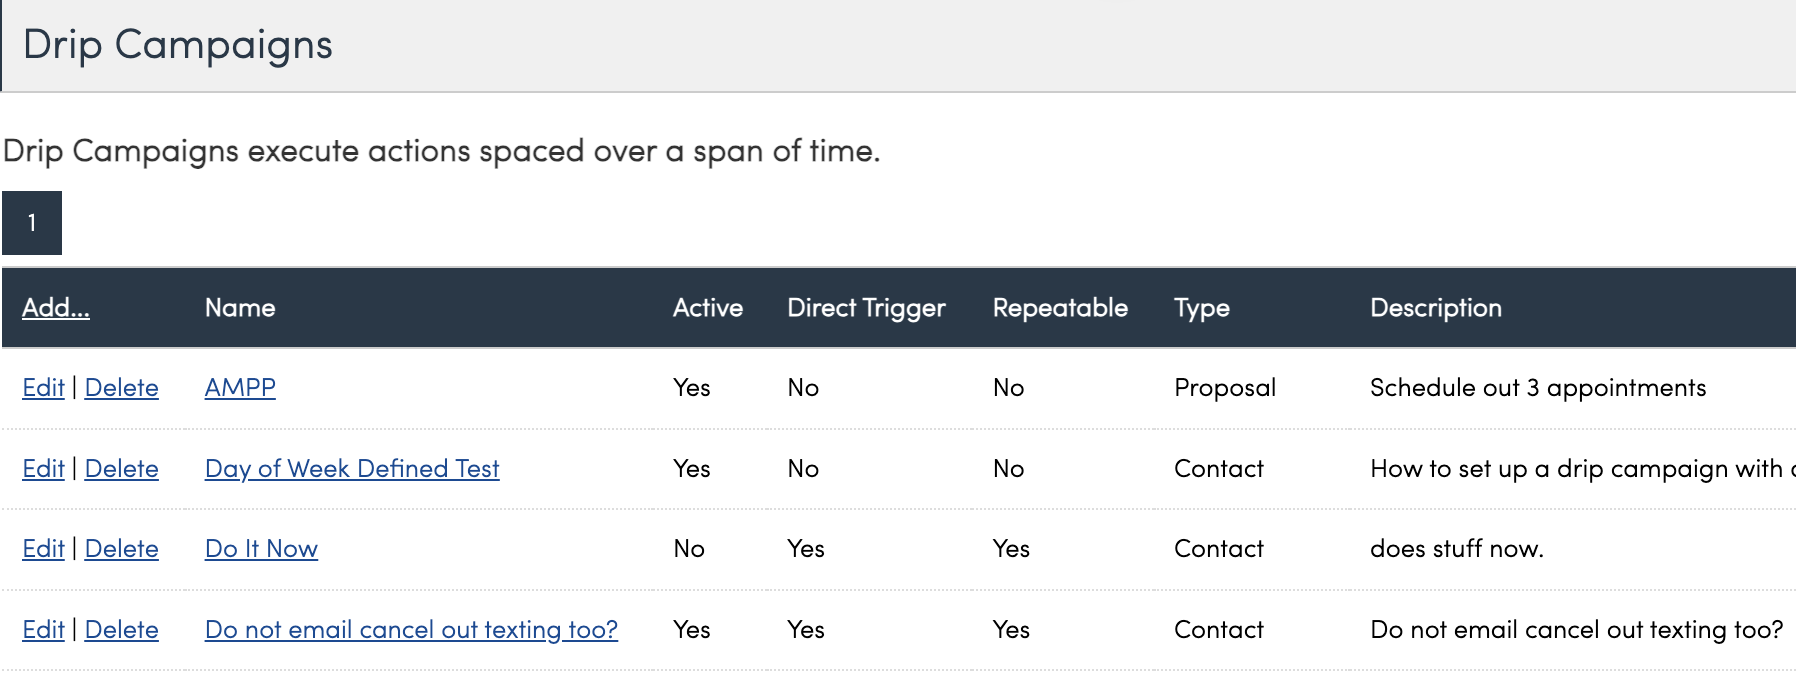
Task: Delete the AMPP drip campaign
Action: tap(121, 388)
